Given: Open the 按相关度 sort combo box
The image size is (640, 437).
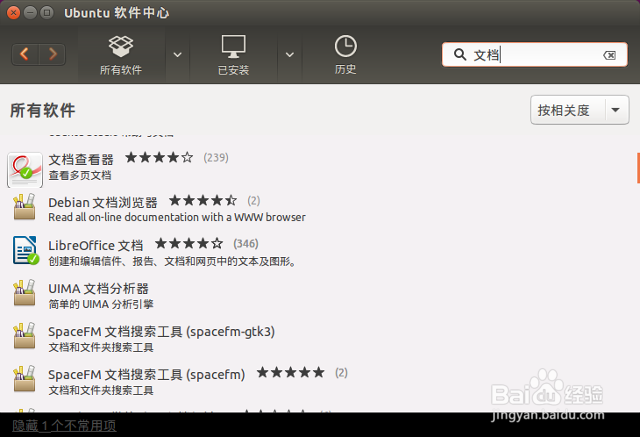Looking at the screenshot, I should point(580,110).
